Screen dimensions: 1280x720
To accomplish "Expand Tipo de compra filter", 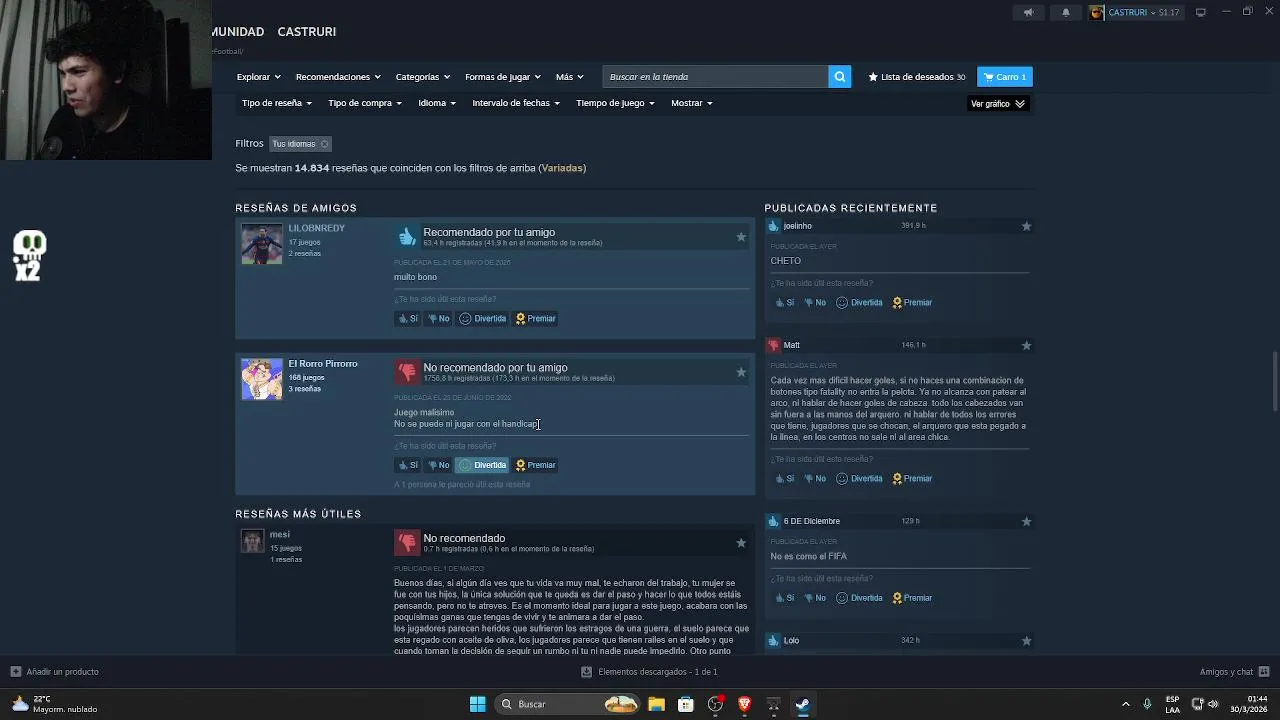I will 365,103.
